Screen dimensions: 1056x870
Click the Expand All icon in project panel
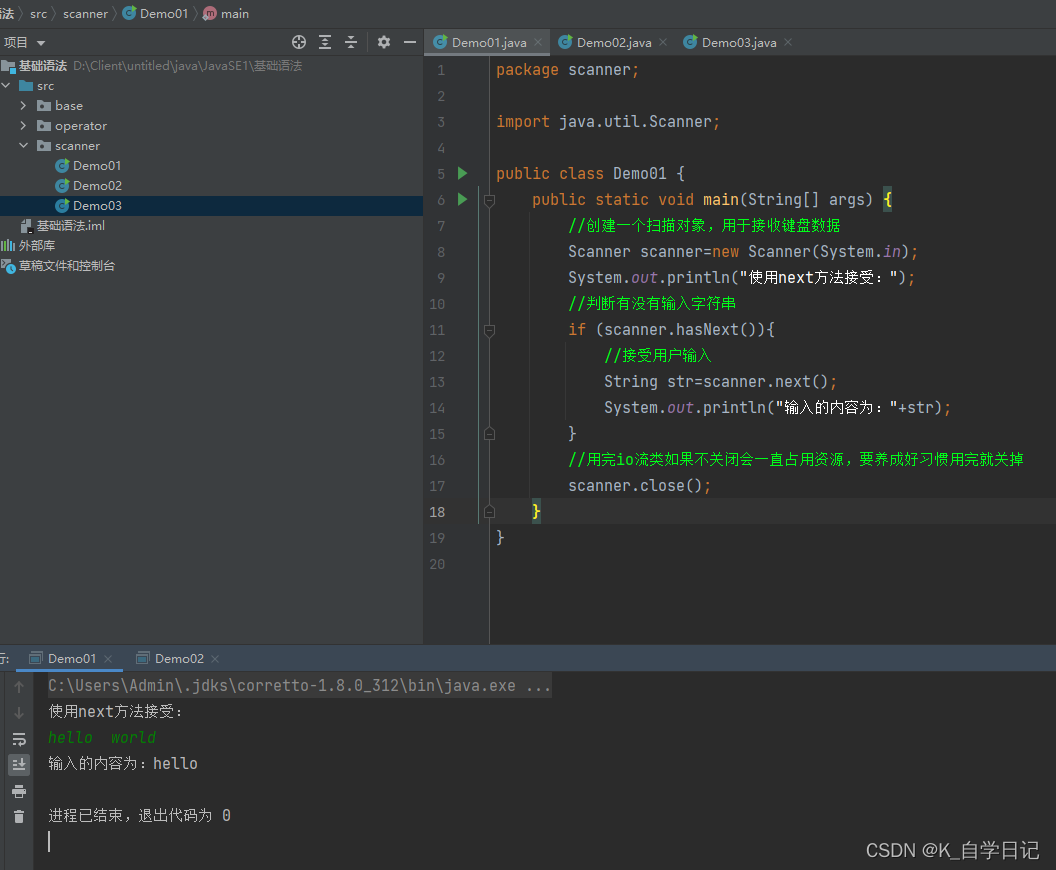pyautogui.click(x=325, y=42)
